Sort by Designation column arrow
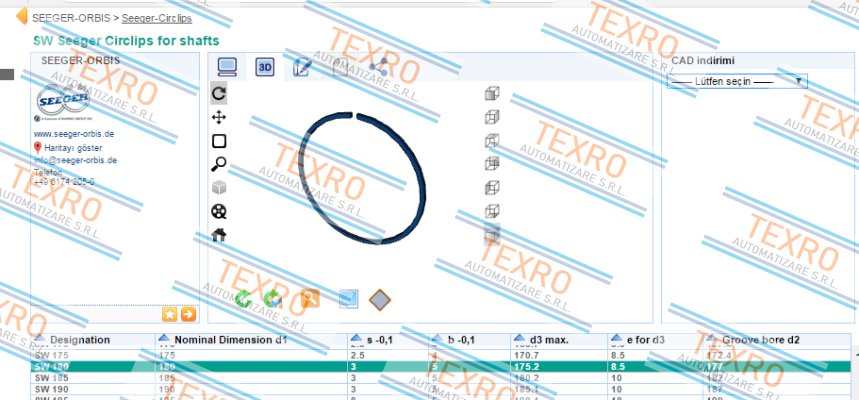This screenshot has width=859, height=400. pos(40,339)
